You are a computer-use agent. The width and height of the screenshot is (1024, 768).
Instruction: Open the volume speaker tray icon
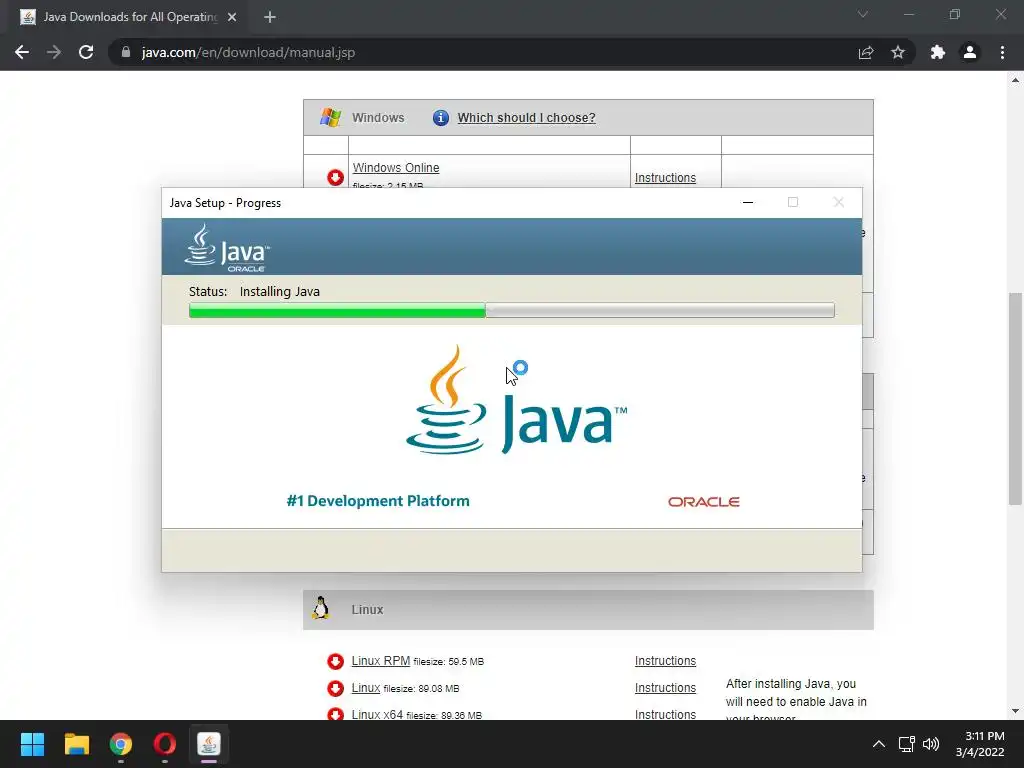click(931, 744)
